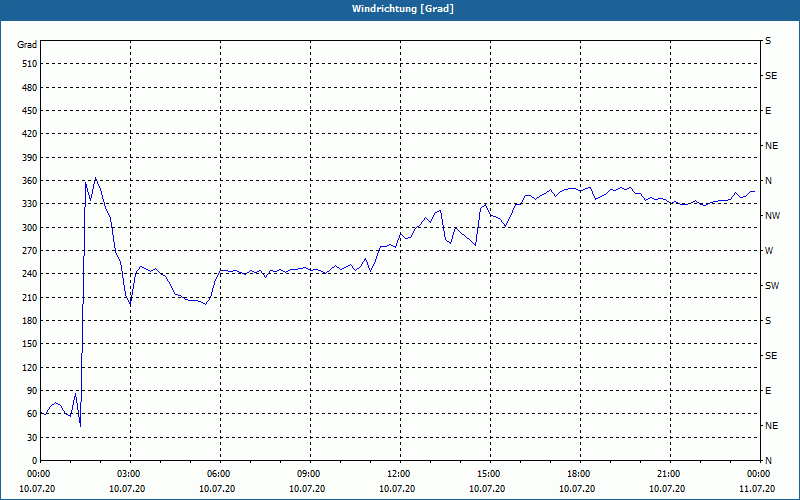Choose the 330 y-axis value

tap(30, 204)
